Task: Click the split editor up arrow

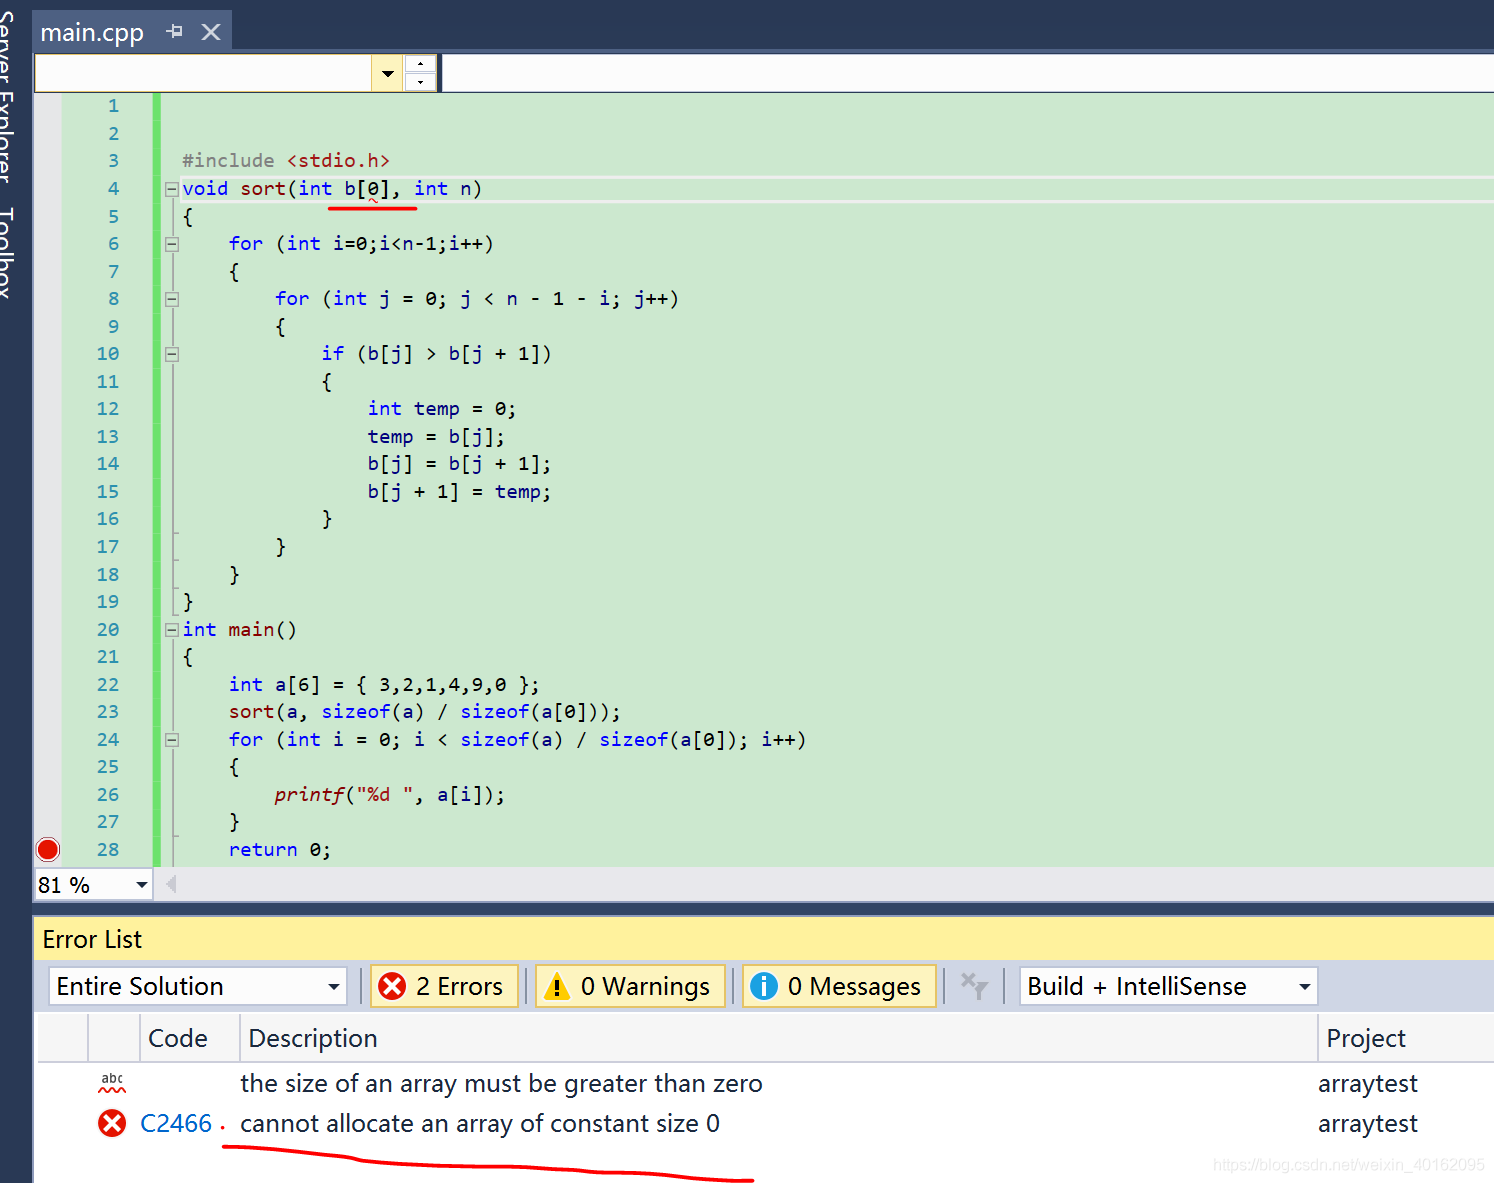Action: tap(420, 64)
